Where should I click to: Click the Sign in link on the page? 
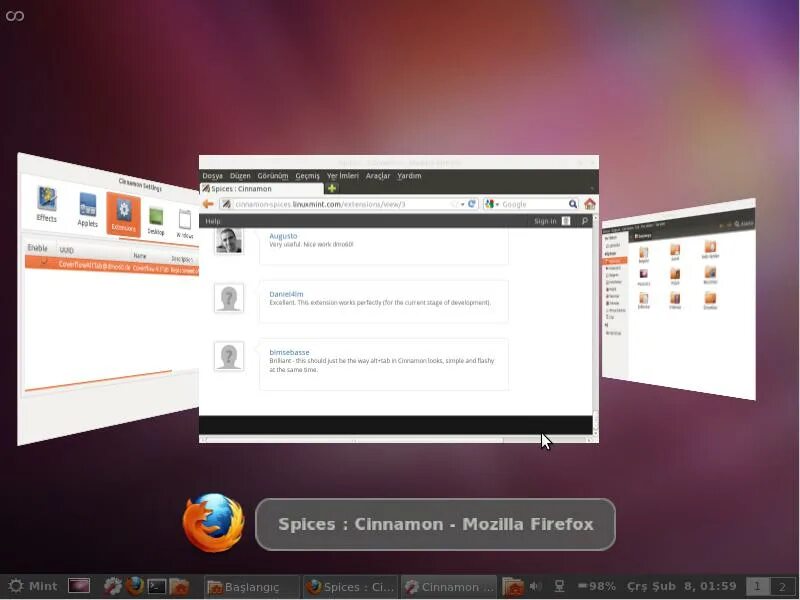tap(545, 221)
